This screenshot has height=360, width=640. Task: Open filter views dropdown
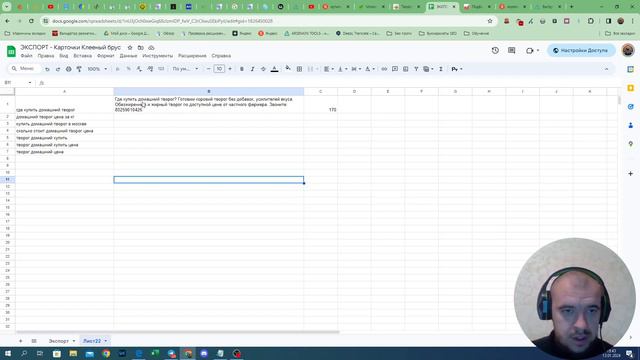point(428,69)
